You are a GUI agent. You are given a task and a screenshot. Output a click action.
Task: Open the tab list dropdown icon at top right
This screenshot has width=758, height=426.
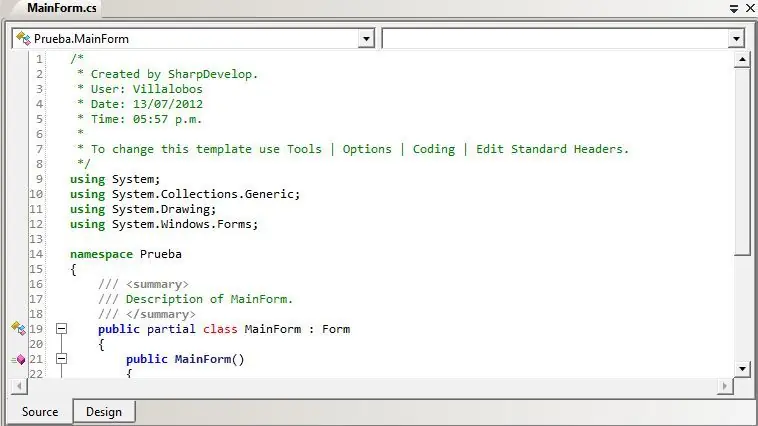click(734, 8)
